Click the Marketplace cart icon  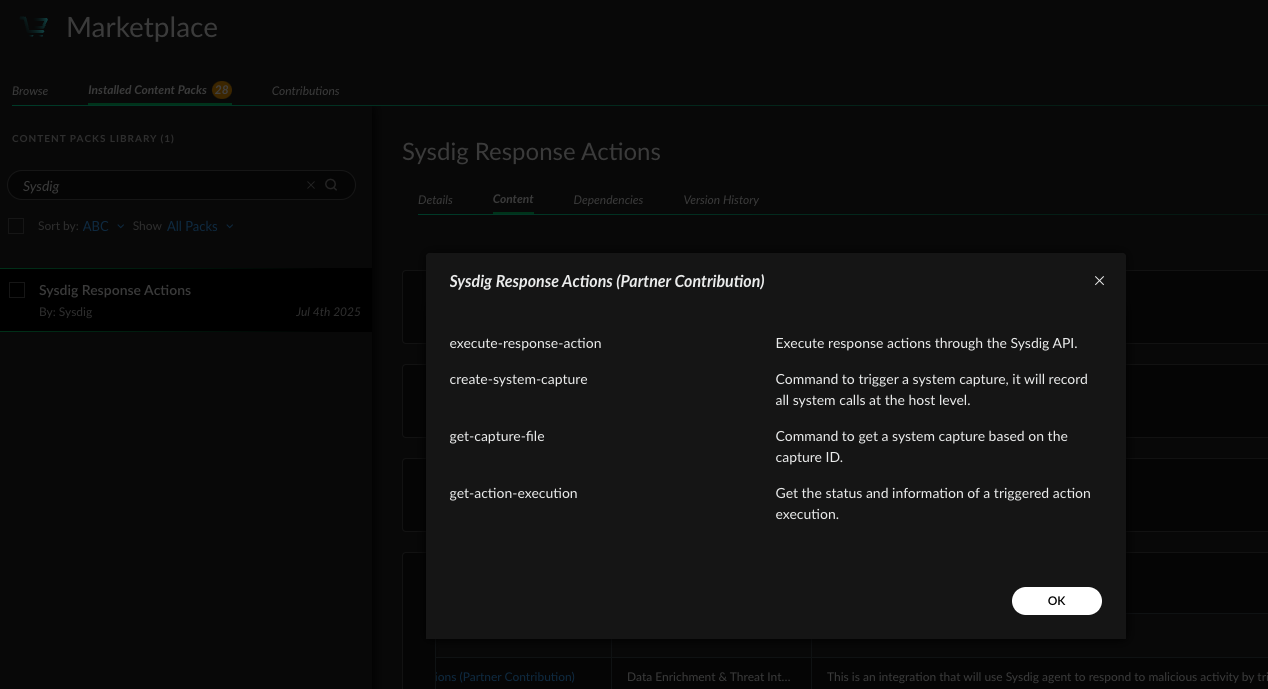click(34, 27)
